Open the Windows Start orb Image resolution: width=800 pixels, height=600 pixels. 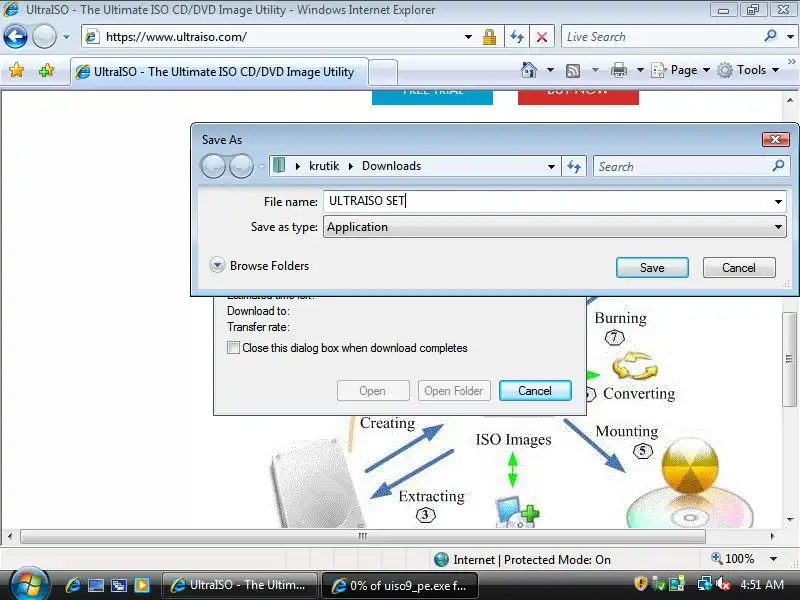[x=29, y=584]
